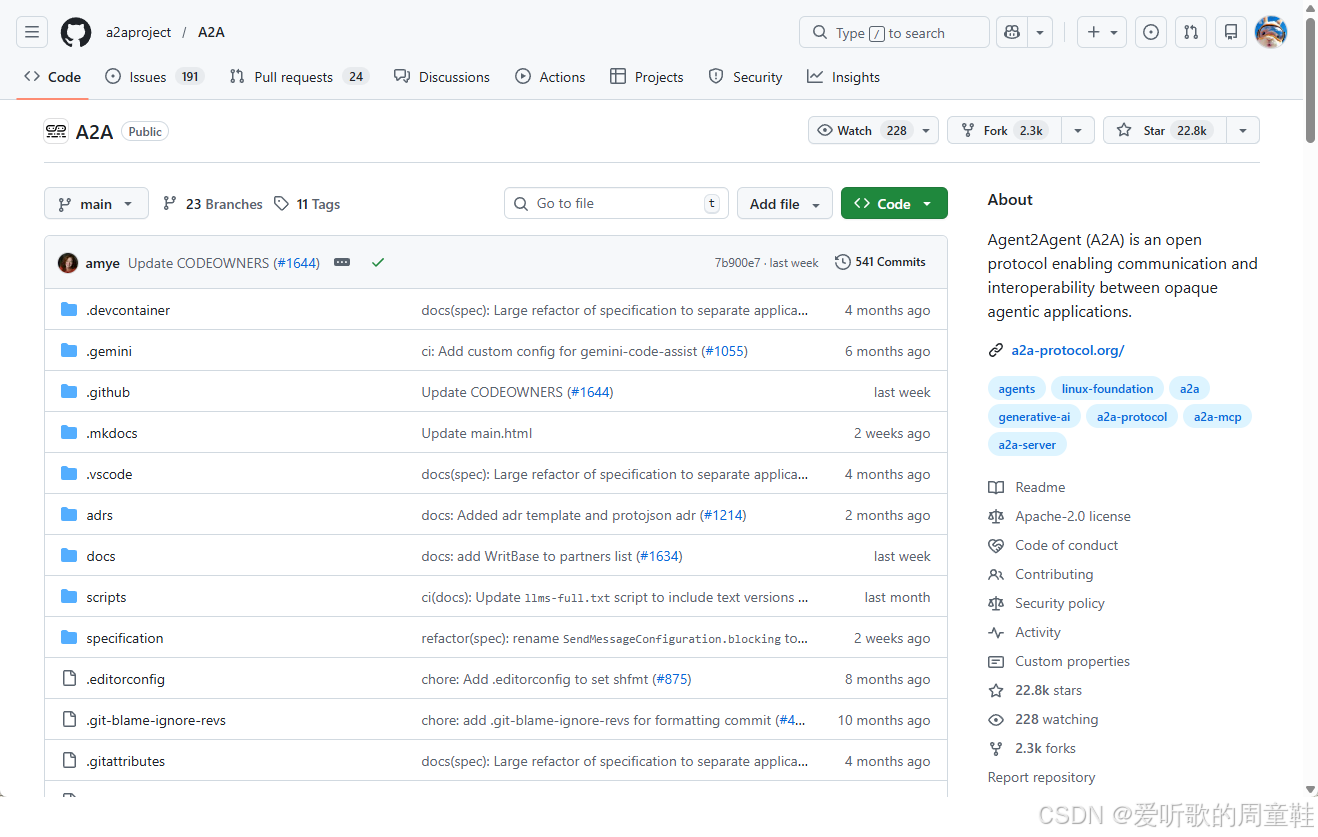This screenshot has height=837, width=1318.
Task: Open the scripts folder
Action: tap(106, 597)
